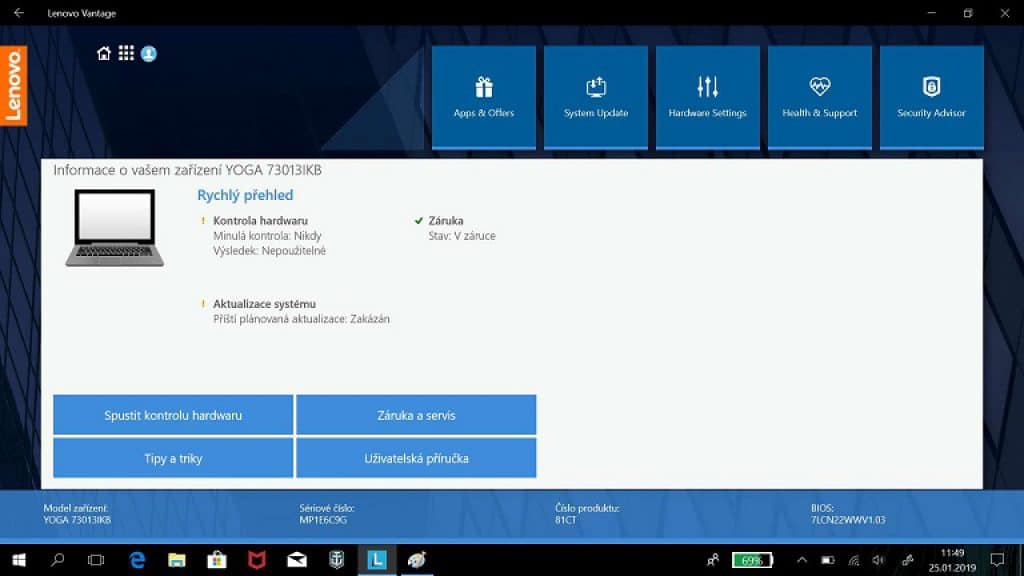Image resolution: width=1024 pixels, height=576 pixels.
Task: Go to the Lenovo Vantage home icon
Action: click(x=104, y=54)
